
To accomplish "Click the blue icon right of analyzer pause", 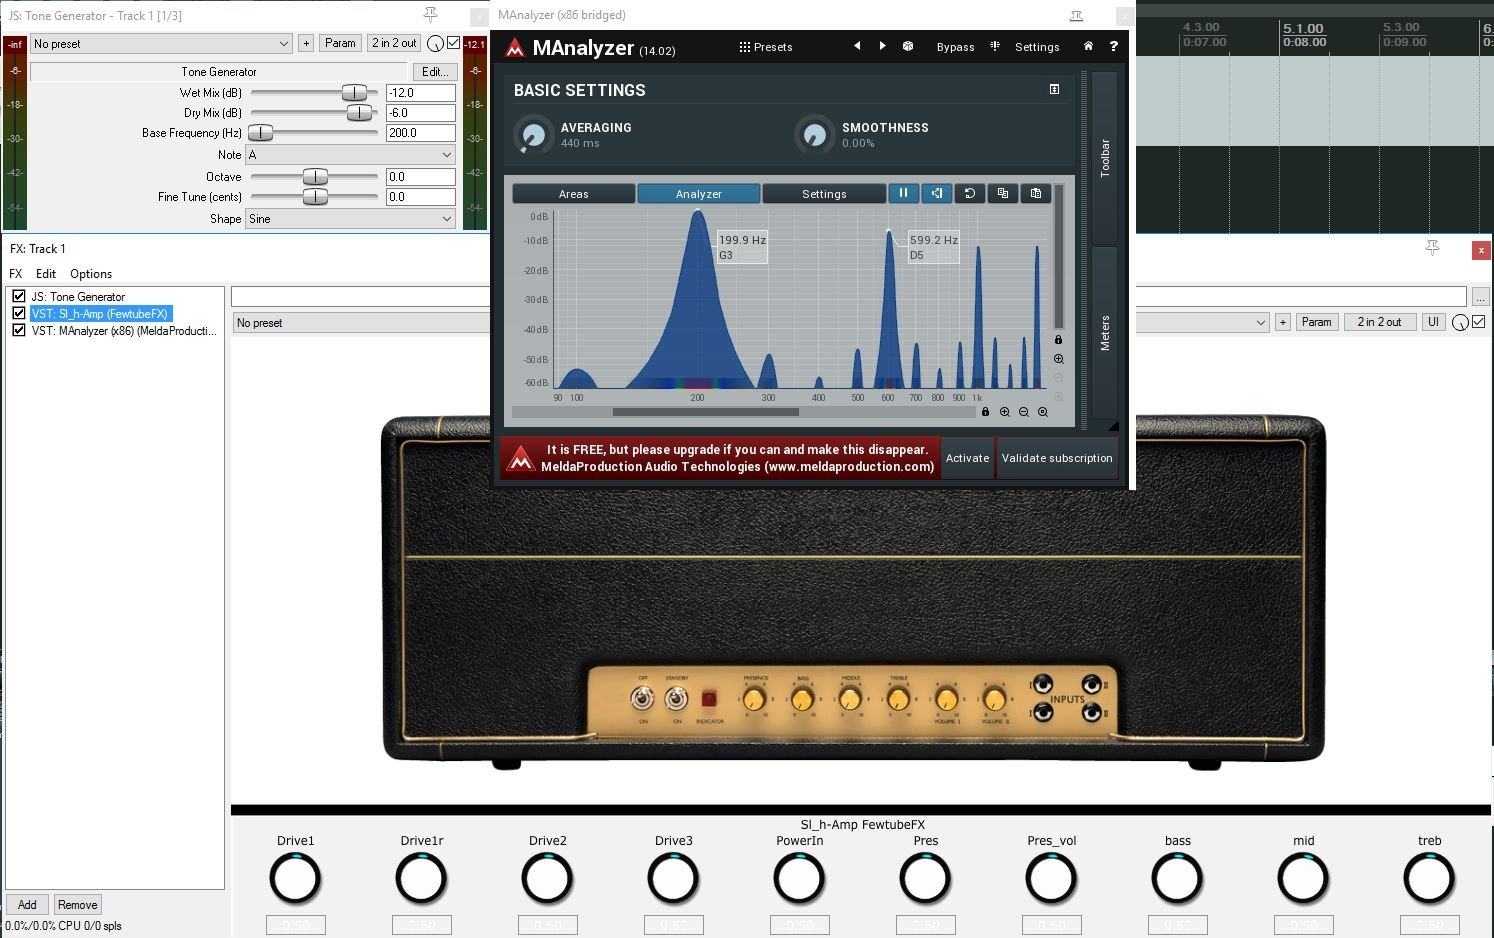I will coord(936,193).
